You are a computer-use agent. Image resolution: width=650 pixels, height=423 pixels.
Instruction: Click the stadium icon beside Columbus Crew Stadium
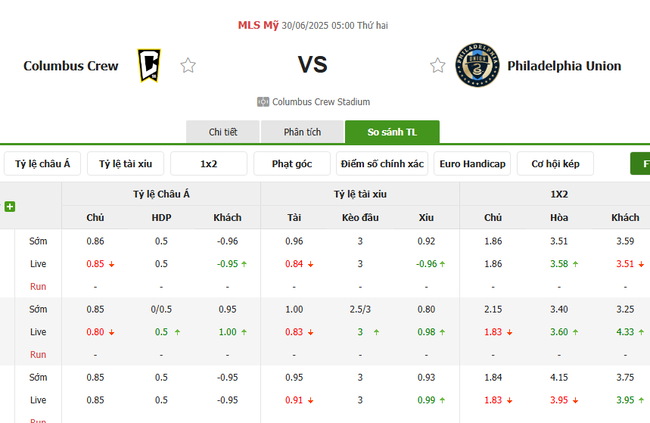263,102
